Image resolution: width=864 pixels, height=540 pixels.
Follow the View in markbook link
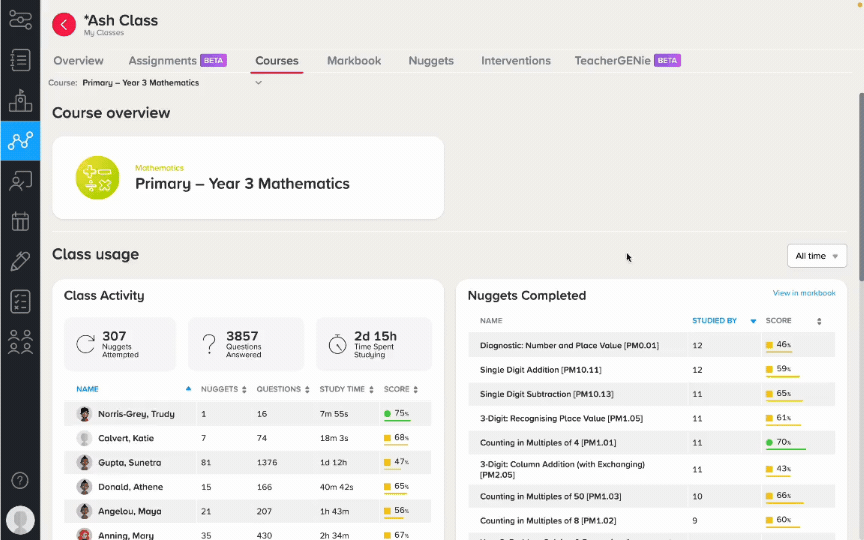click(804, 293)
